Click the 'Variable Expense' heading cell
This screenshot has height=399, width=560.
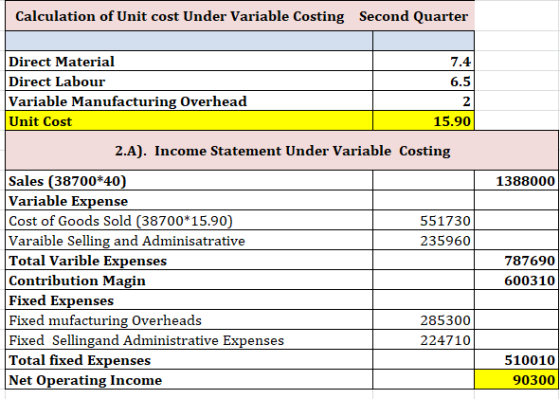point(189,200)
